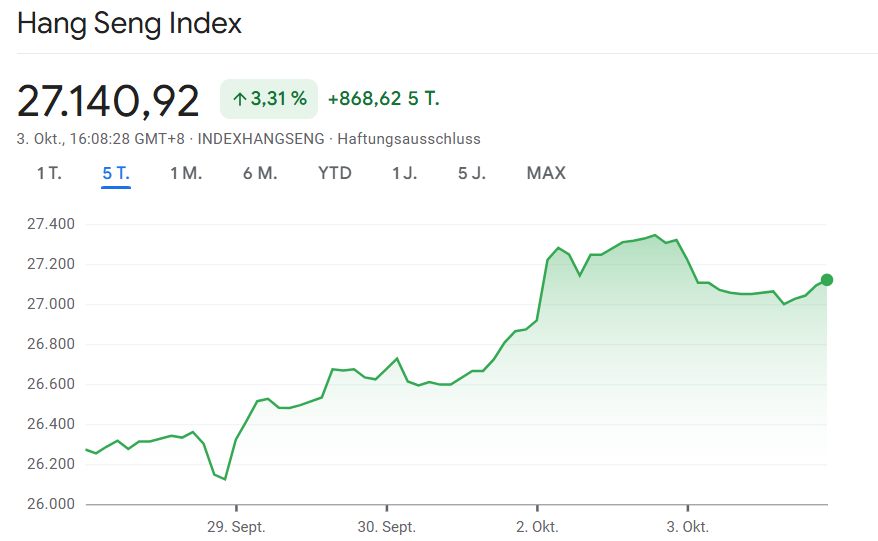Show the 1 J. chart range

click(404, 173)
